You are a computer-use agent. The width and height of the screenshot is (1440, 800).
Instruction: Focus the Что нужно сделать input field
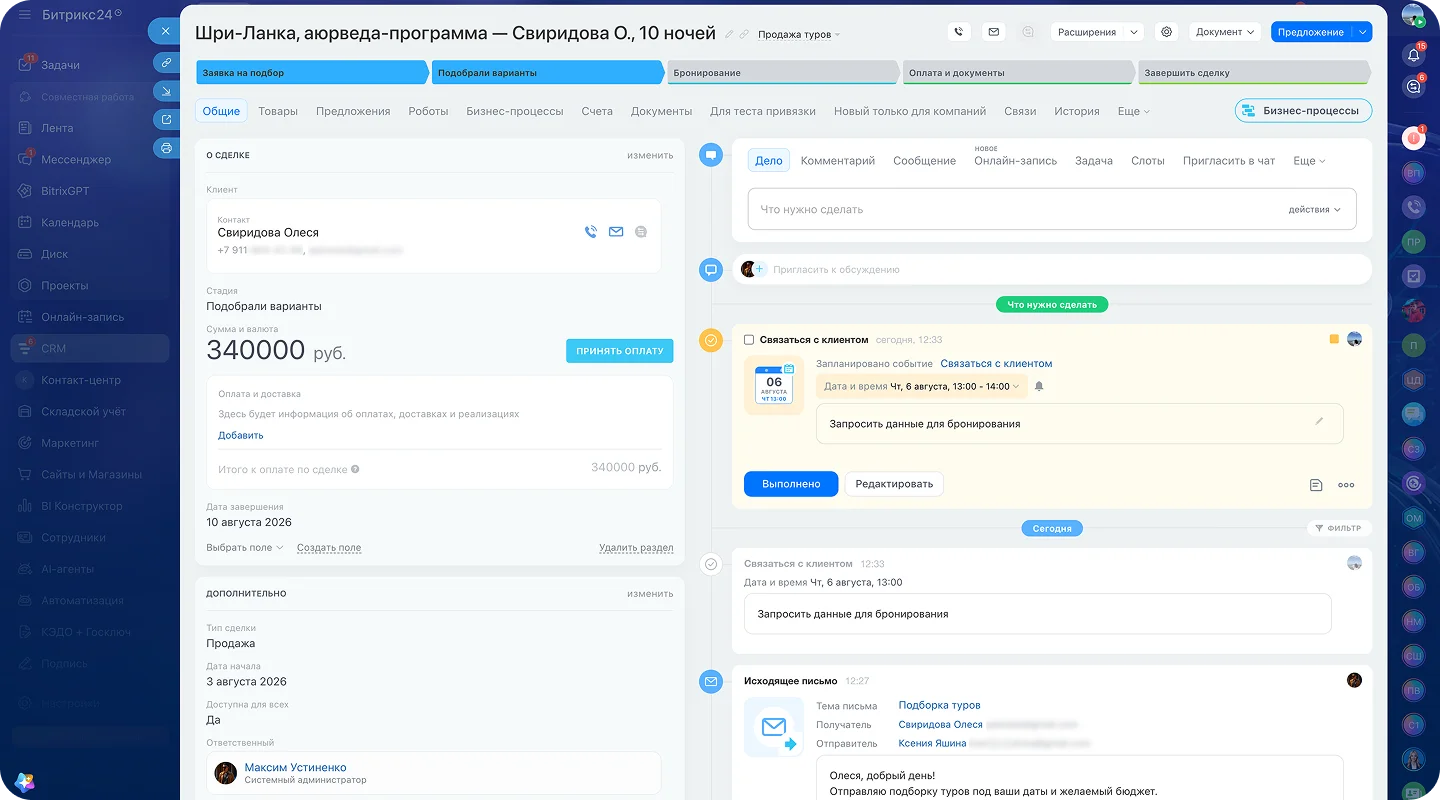pyautogui.click(x=1052, y=210)
